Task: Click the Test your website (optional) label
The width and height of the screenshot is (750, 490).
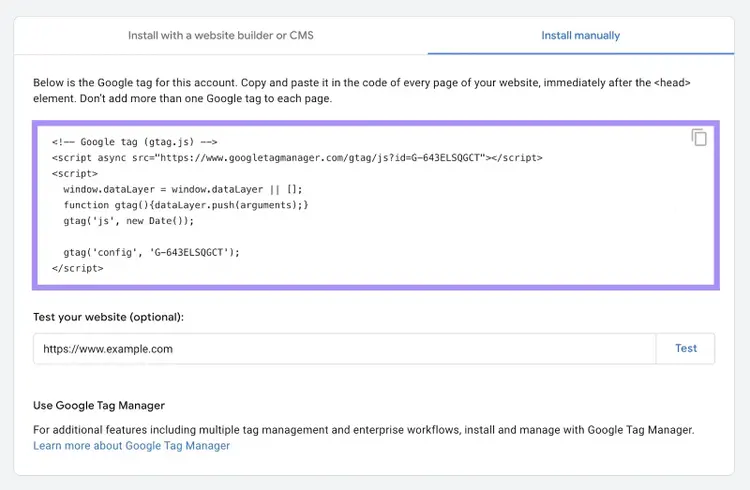Action: click(109, 317)
